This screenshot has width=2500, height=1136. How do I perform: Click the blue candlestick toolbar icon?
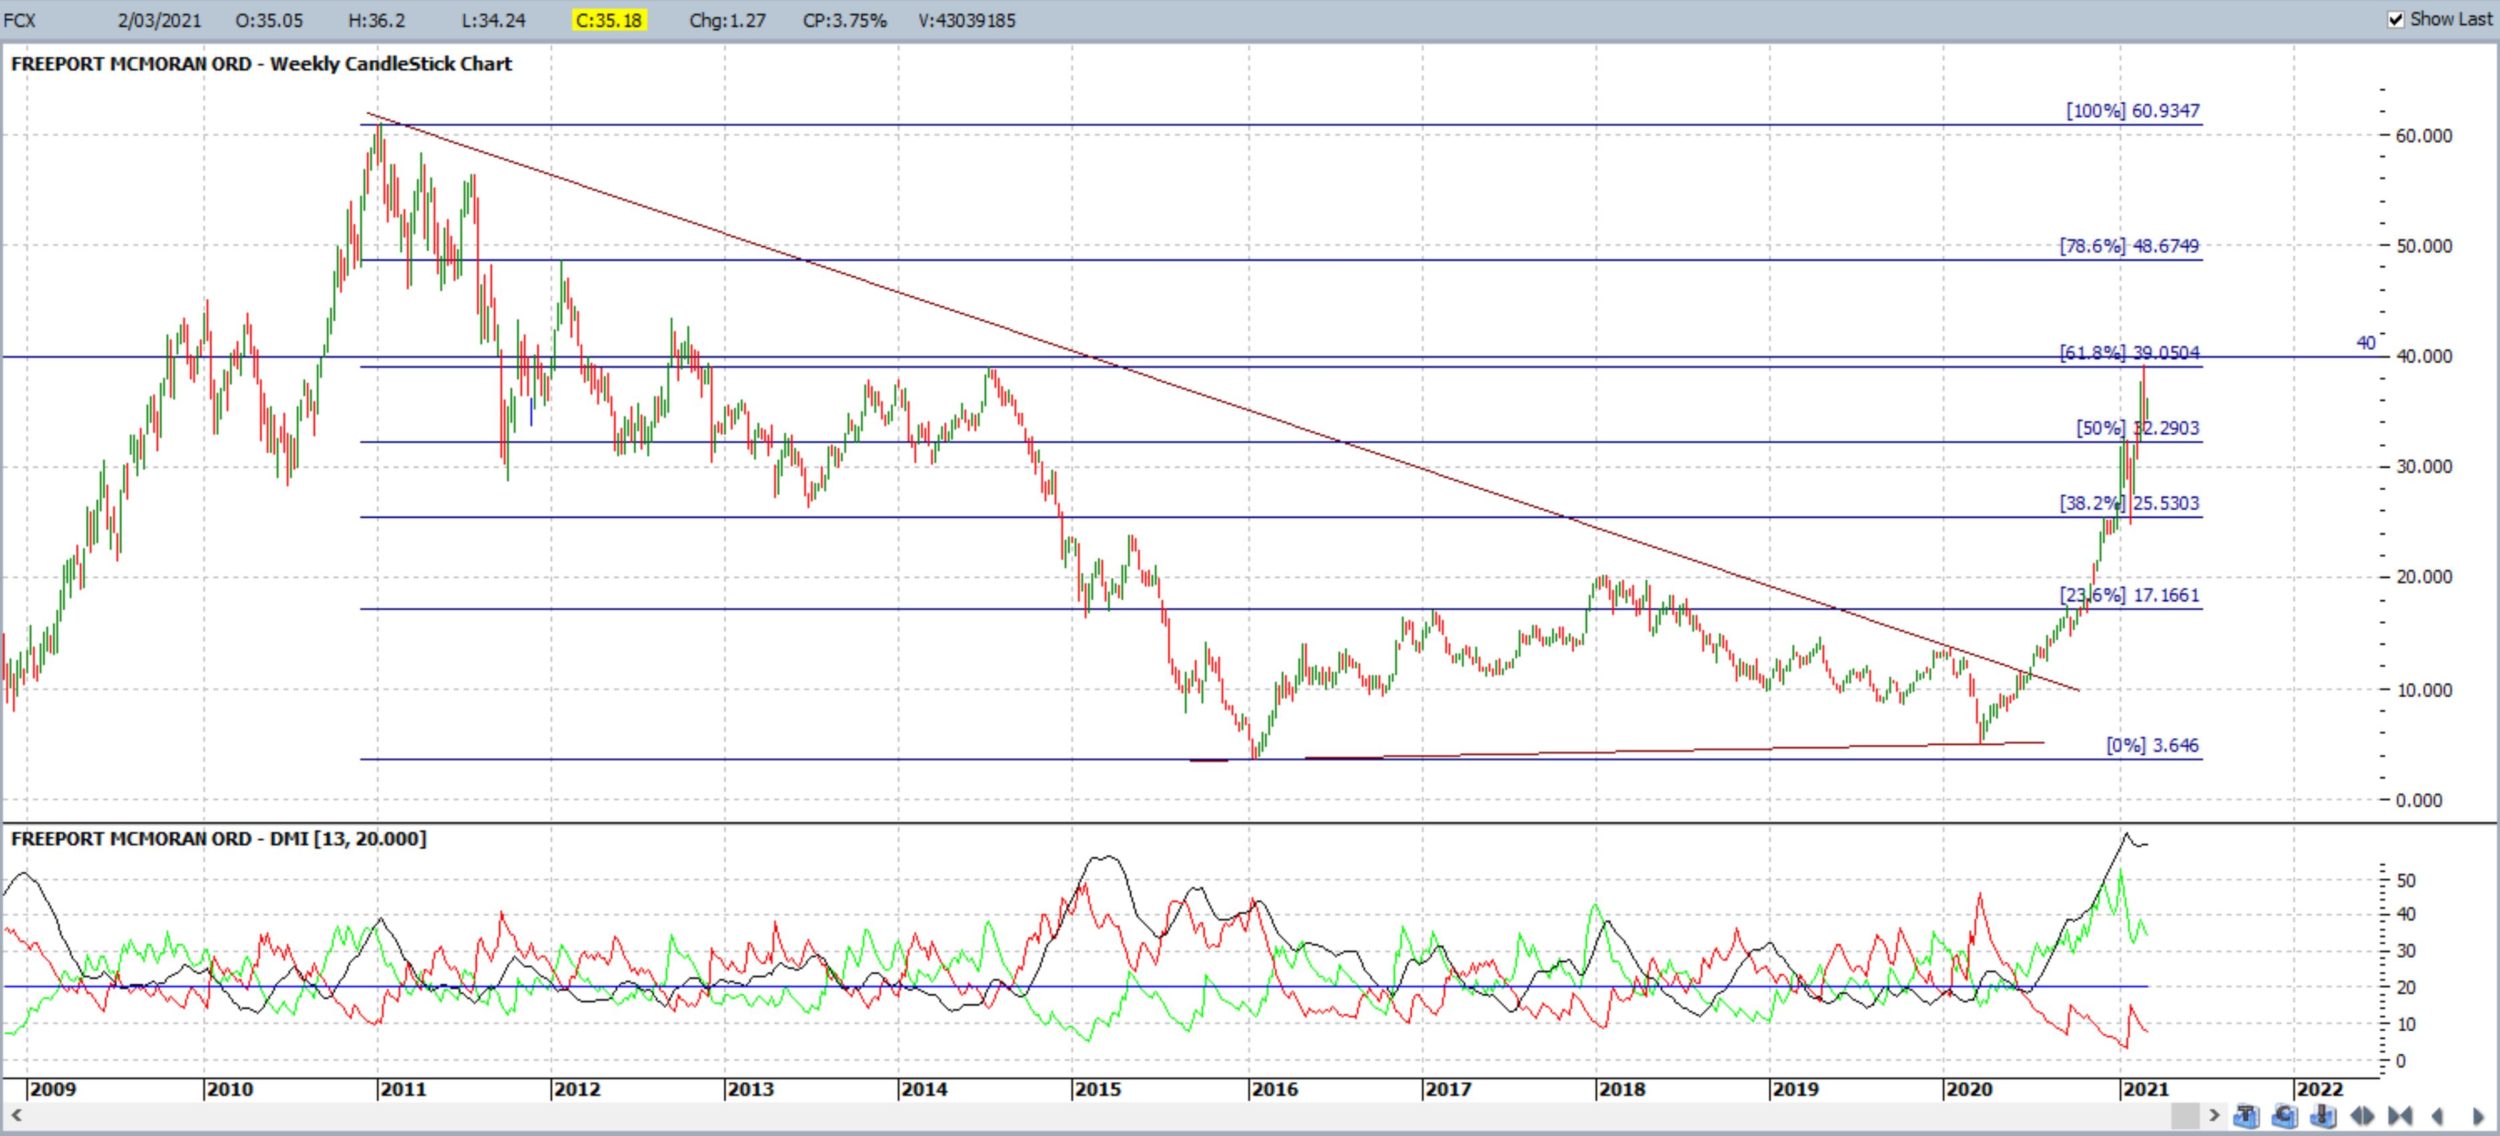pyautogui.click(x=2323, y=1115)
